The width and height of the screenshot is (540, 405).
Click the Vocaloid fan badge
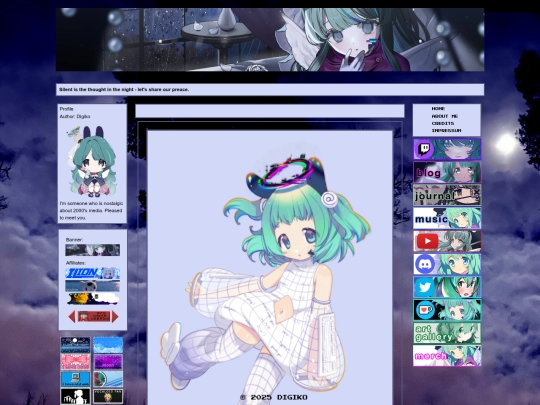108,396
